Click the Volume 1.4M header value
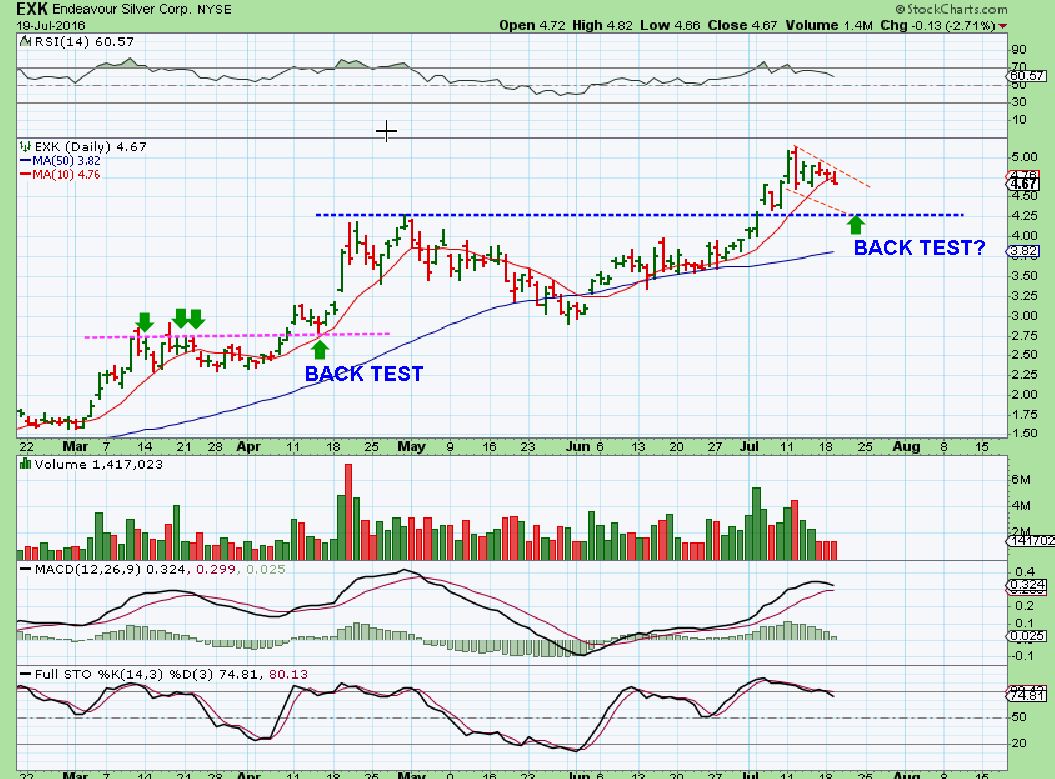This screenshot has height=779, width=1055. [829, 26]
